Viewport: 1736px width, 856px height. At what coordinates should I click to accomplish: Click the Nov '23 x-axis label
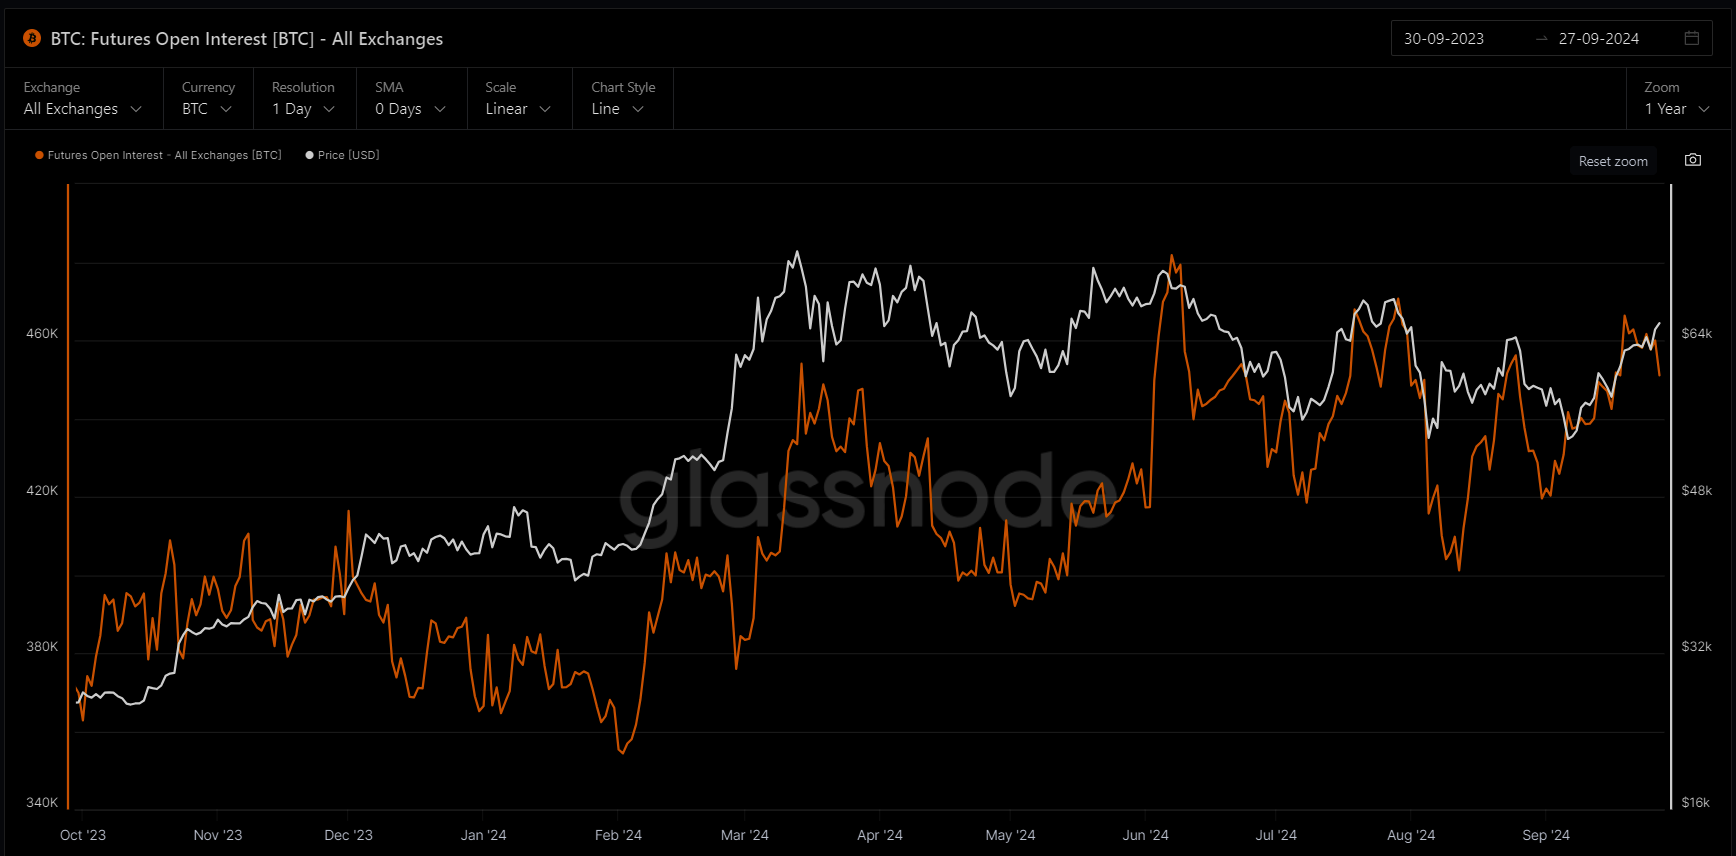coord(218,835)
